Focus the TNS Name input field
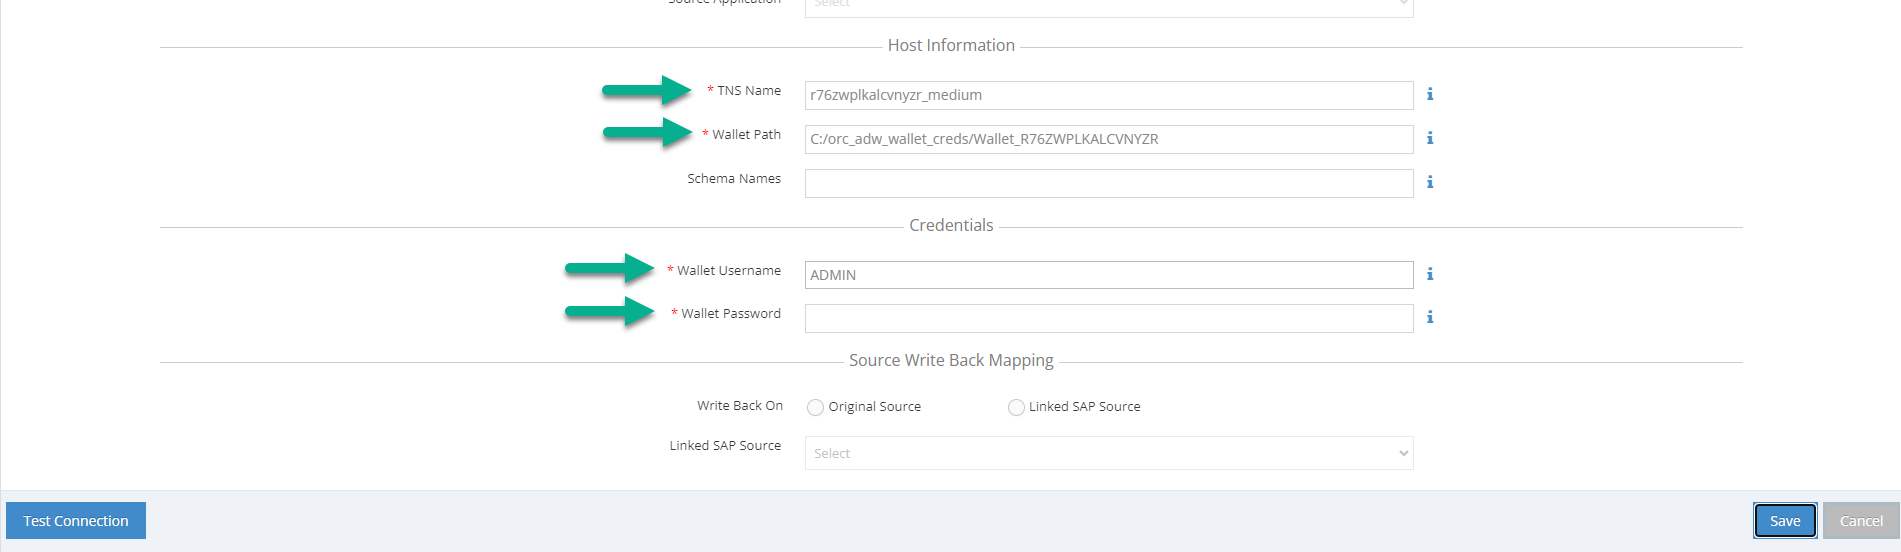Viewport: 1901px width, 552px height. pos(1109,95)
